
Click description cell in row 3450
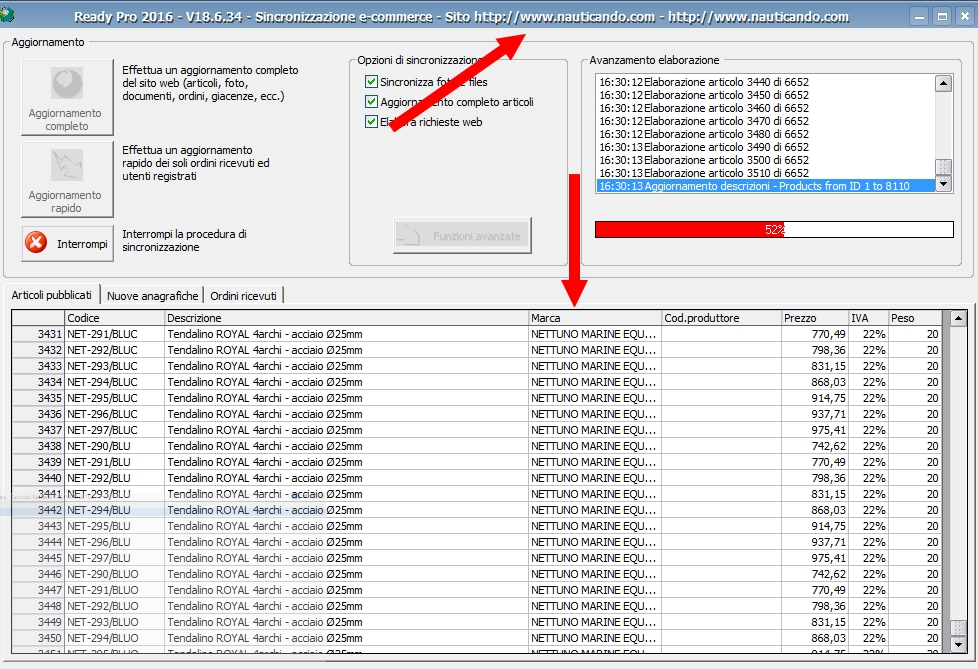pos(346,638)
